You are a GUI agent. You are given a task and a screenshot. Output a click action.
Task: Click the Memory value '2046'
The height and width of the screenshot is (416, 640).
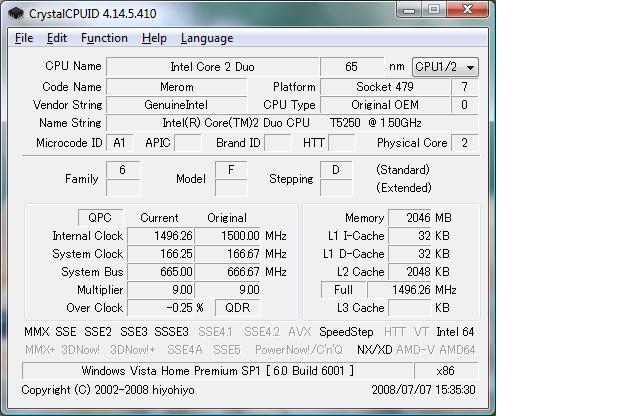pos(410,218)
